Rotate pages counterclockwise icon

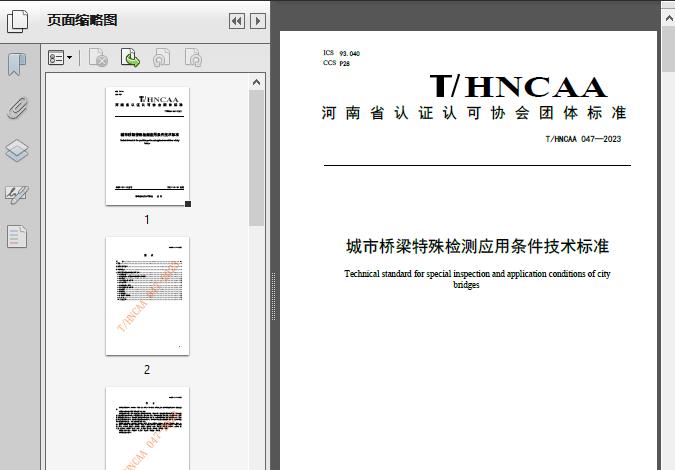pyautogui.click(x=161, y=58)
